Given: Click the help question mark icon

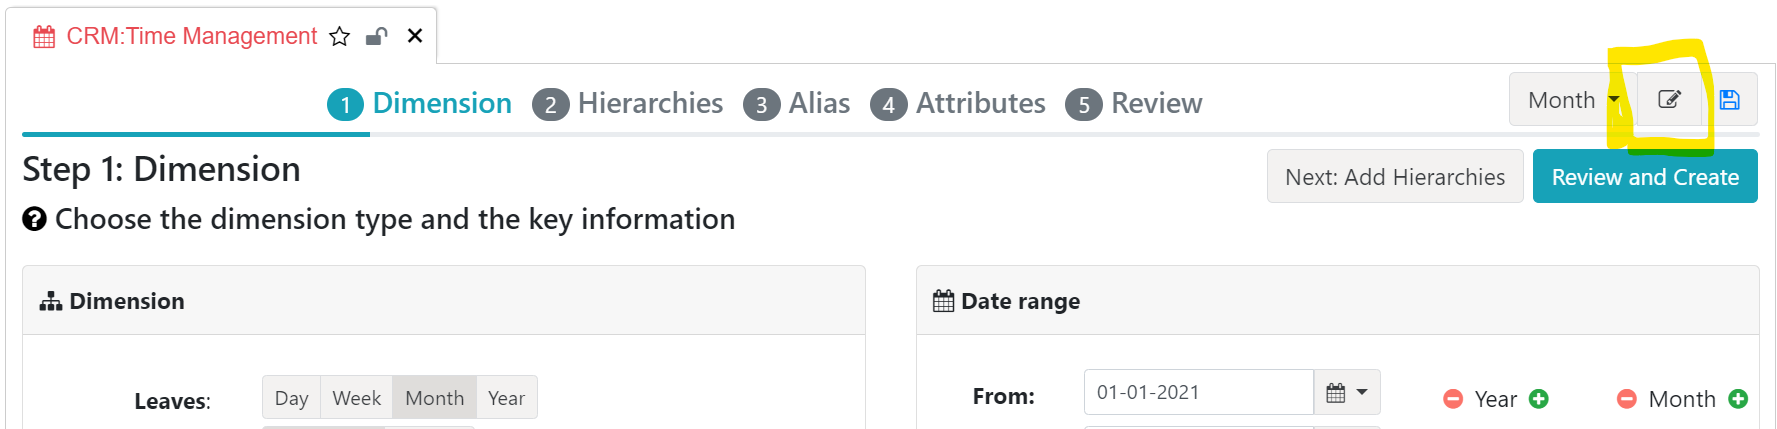Looking at the screenshot, I should tap(34, 219).
